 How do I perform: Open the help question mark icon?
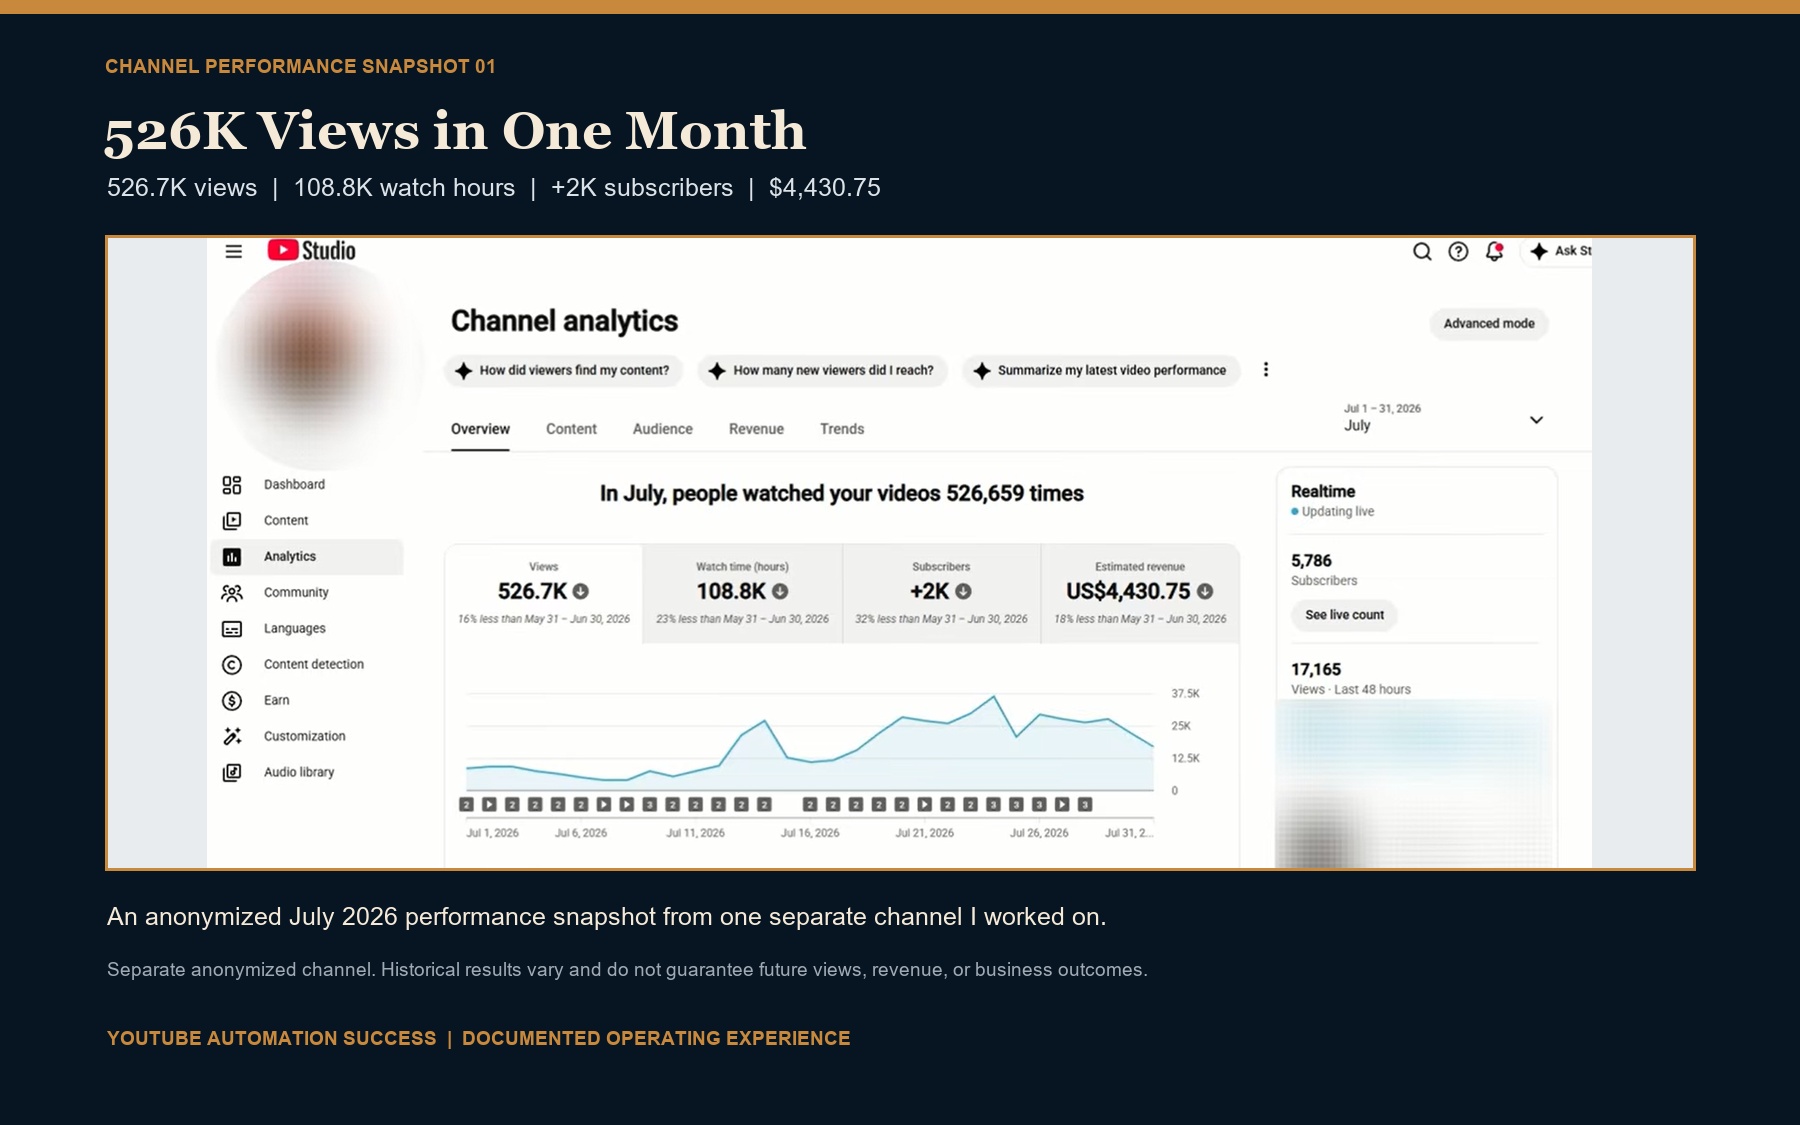[x=1458, y=251]
